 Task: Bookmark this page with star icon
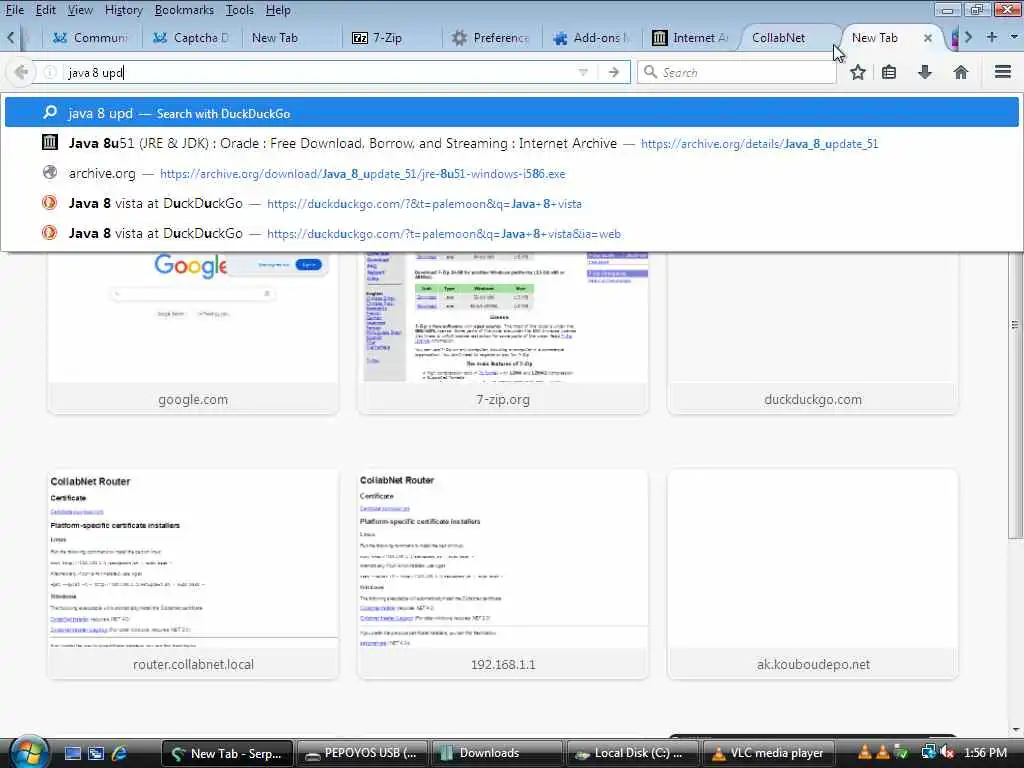click(x=857, y=72)
